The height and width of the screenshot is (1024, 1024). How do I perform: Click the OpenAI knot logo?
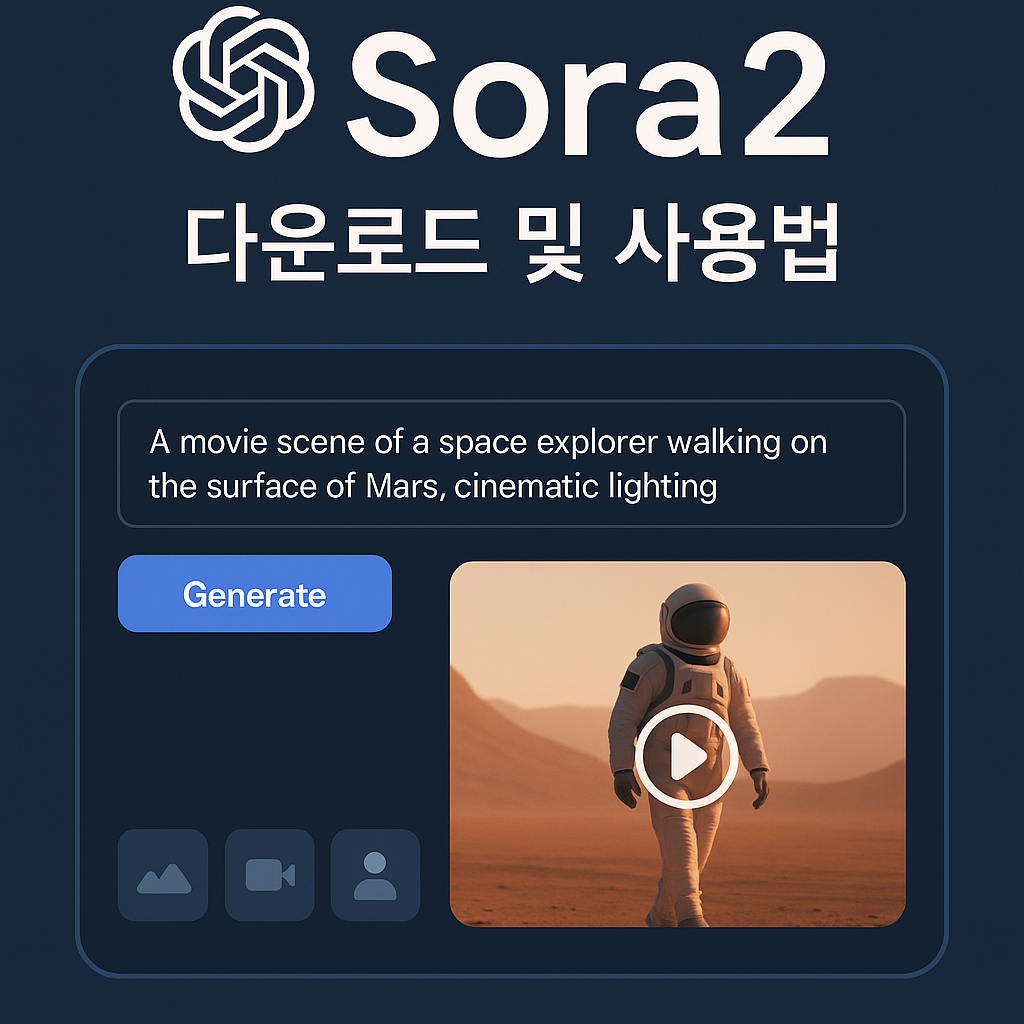pyautogui.click(x=243, y=79)
